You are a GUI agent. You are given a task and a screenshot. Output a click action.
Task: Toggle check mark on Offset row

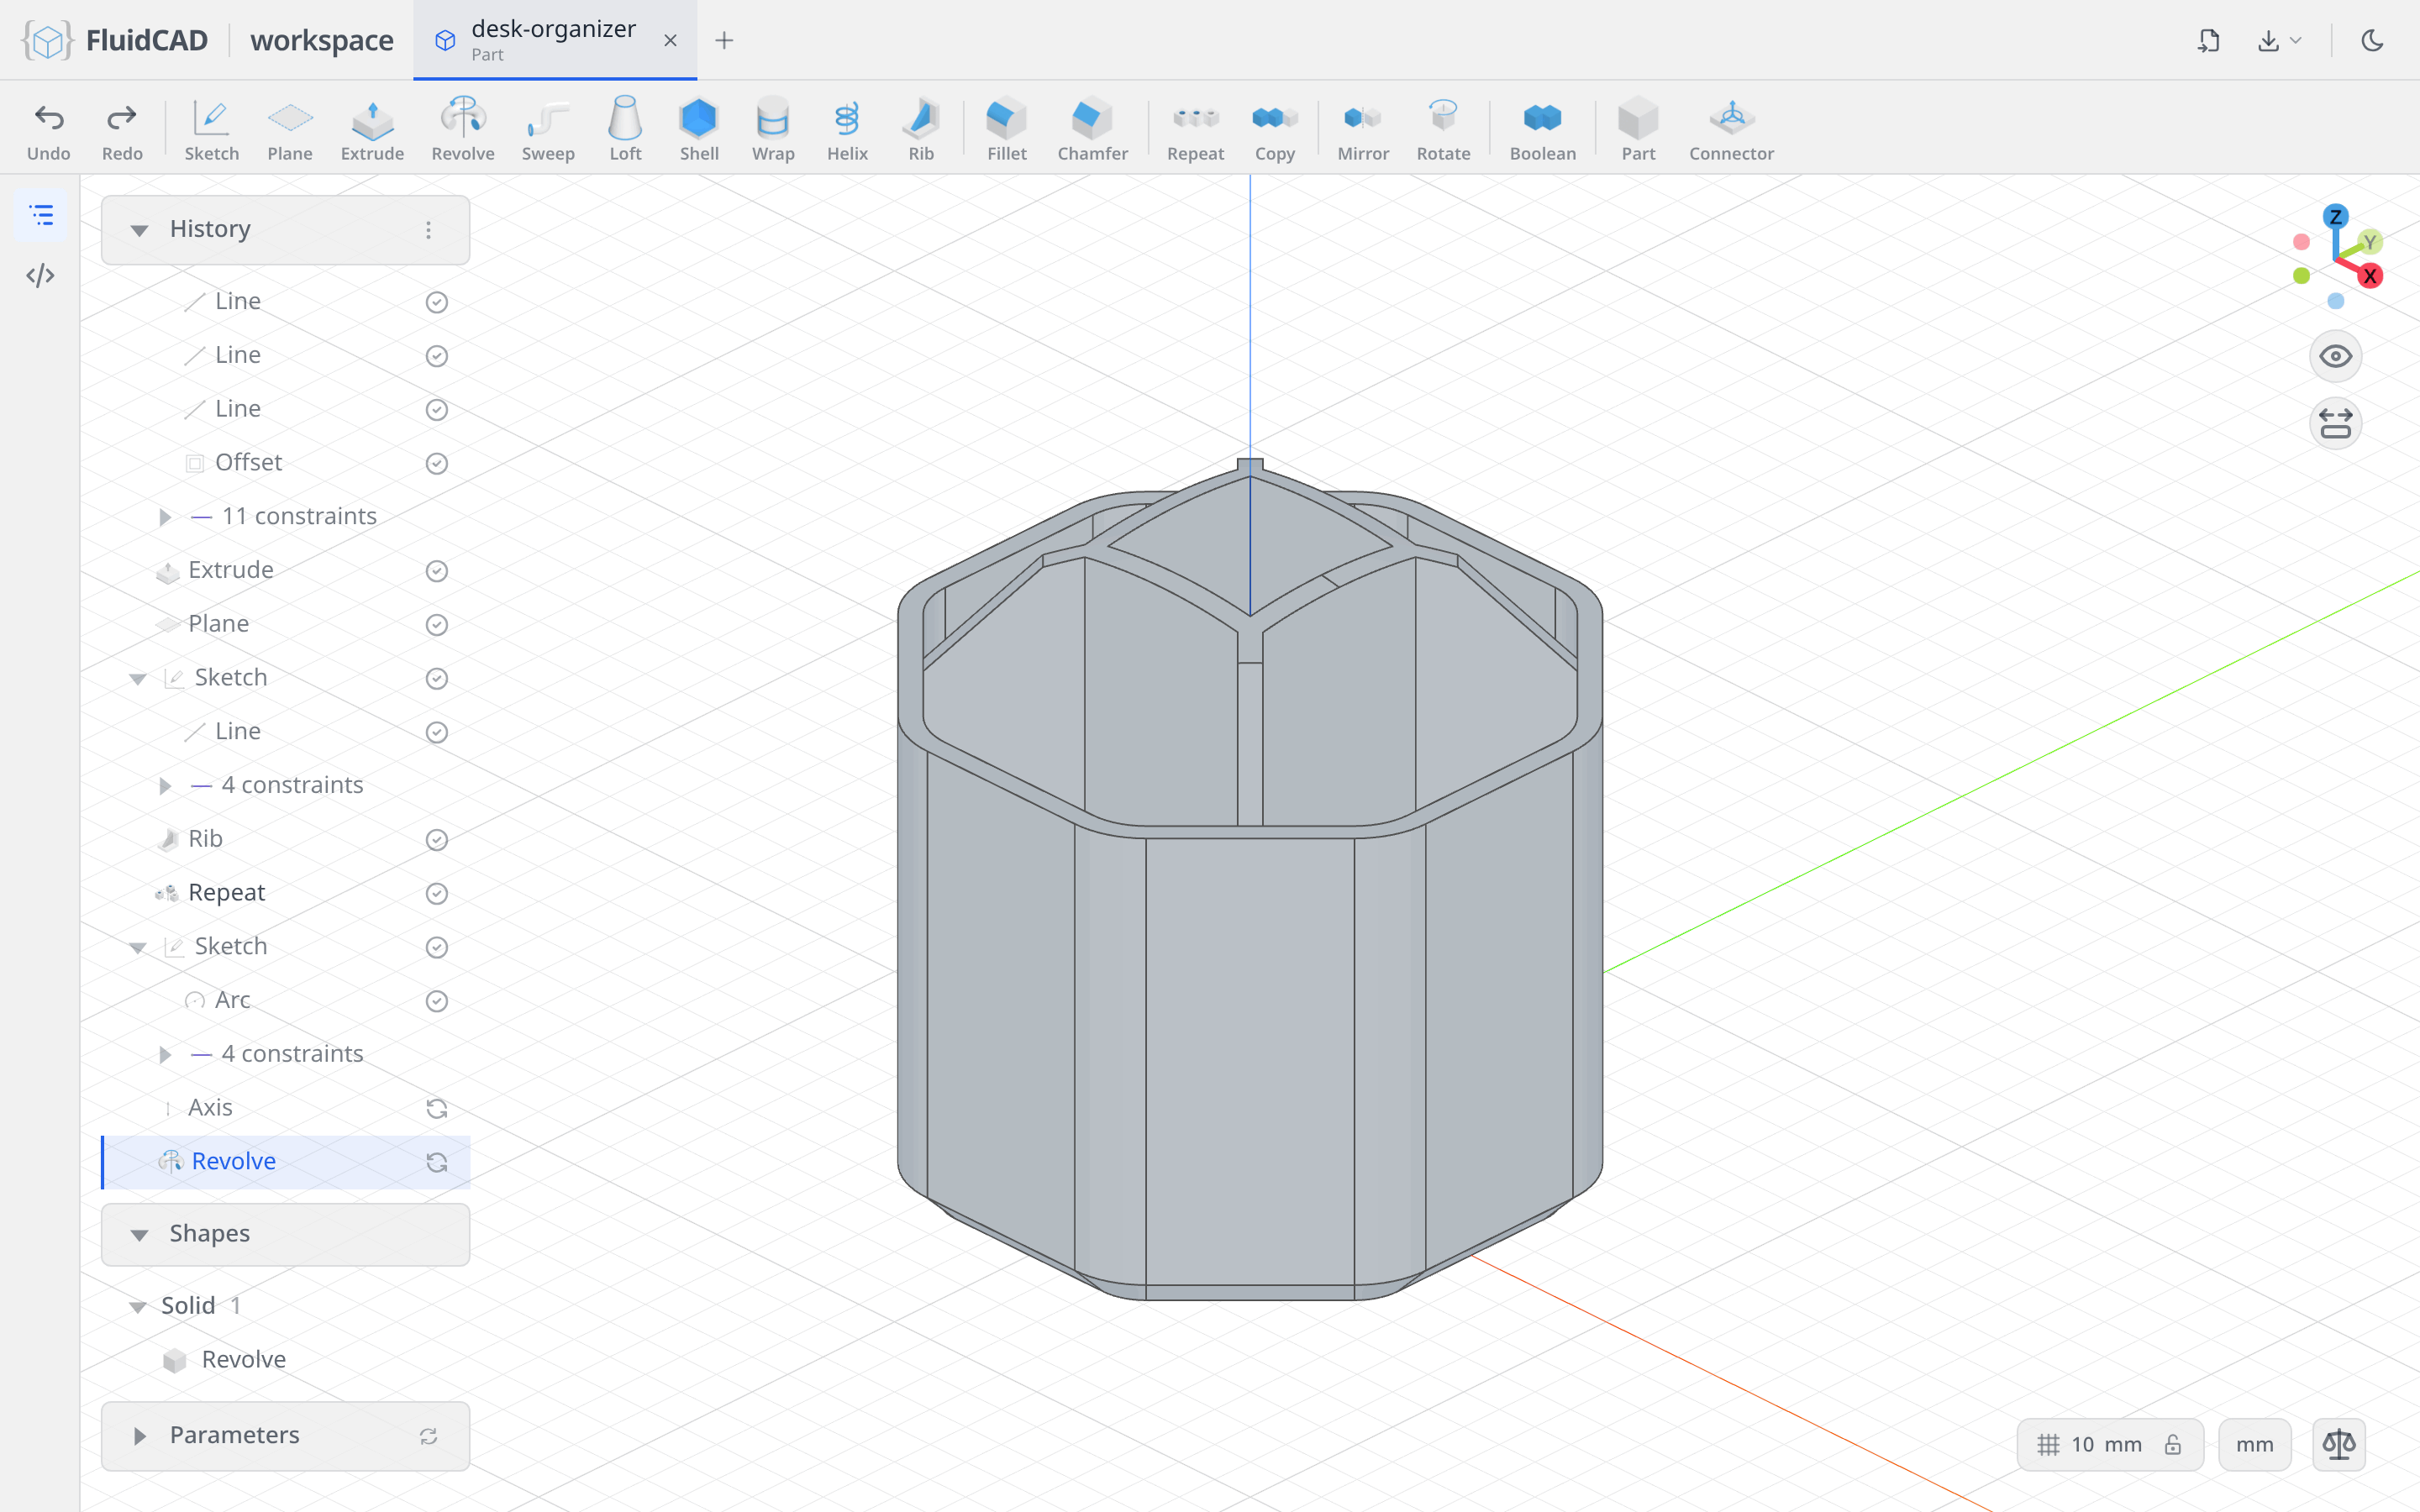pyautogui.click(x=437, y=463)
